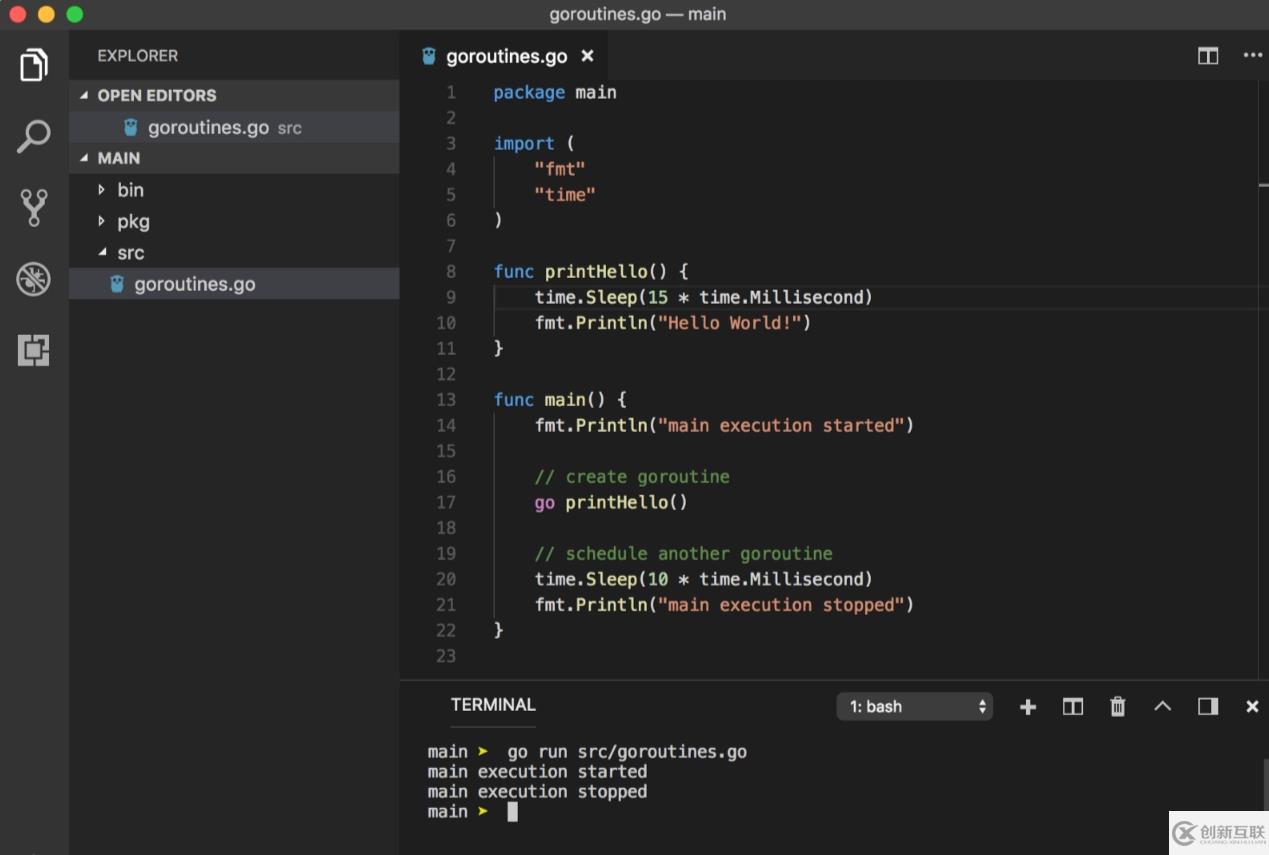
Task: Place cursor on "package main" line
Action: click(555, 92)
